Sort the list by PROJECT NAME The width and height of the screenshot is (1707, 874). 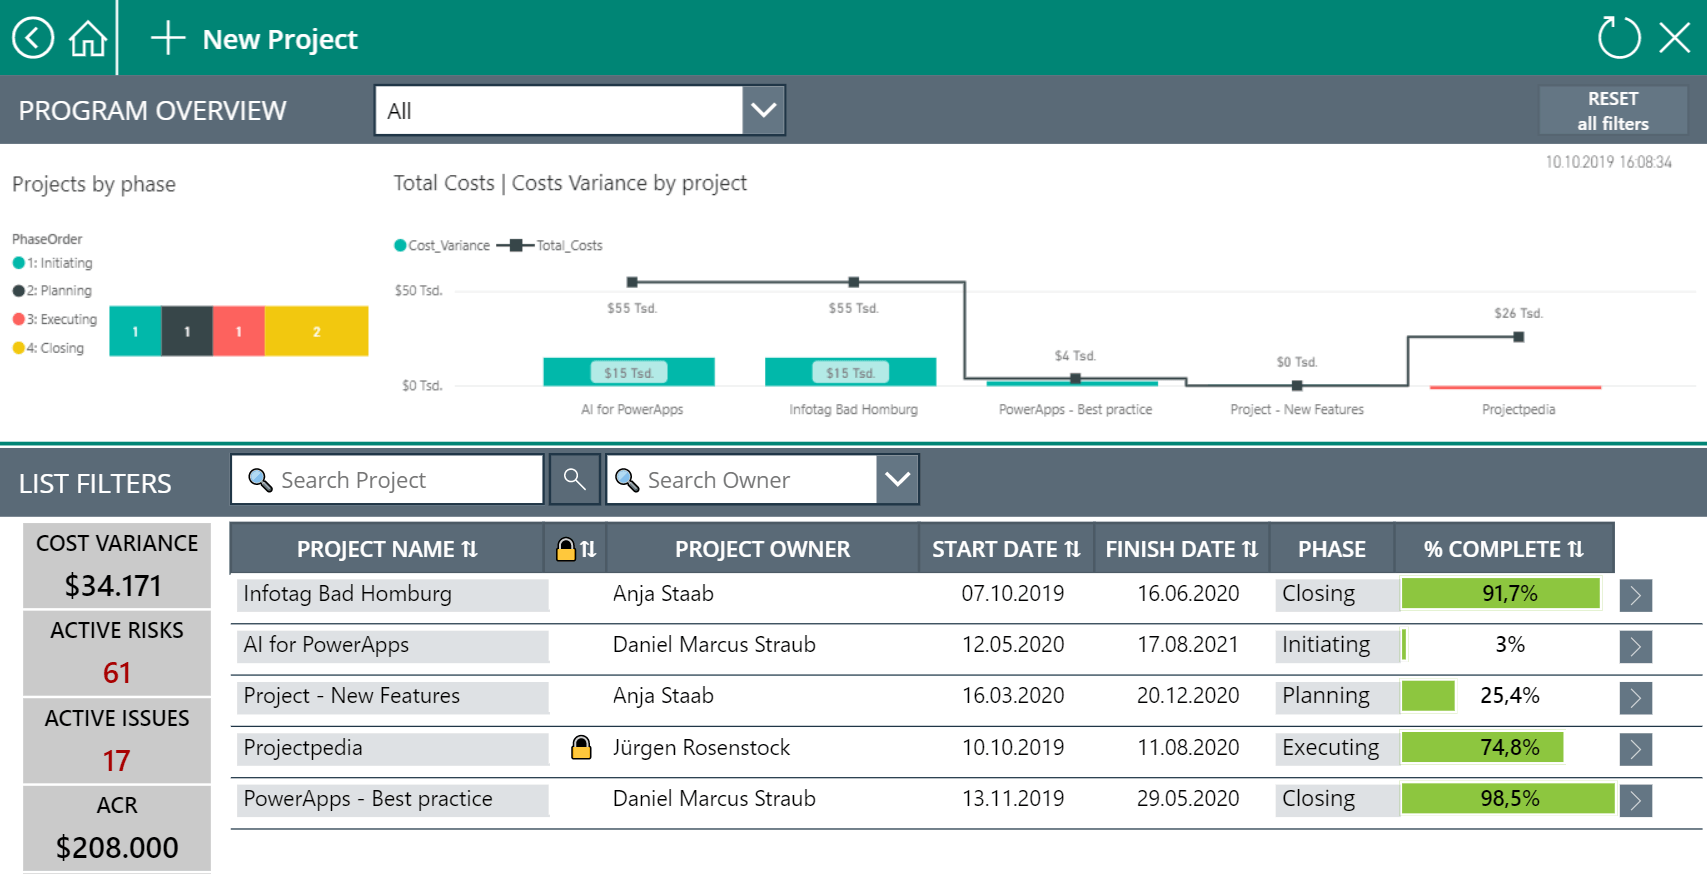coord(387,549)
